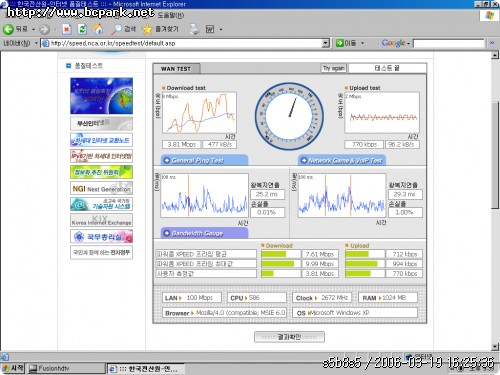
Task: Click into the Google search field
Action: 449,43
